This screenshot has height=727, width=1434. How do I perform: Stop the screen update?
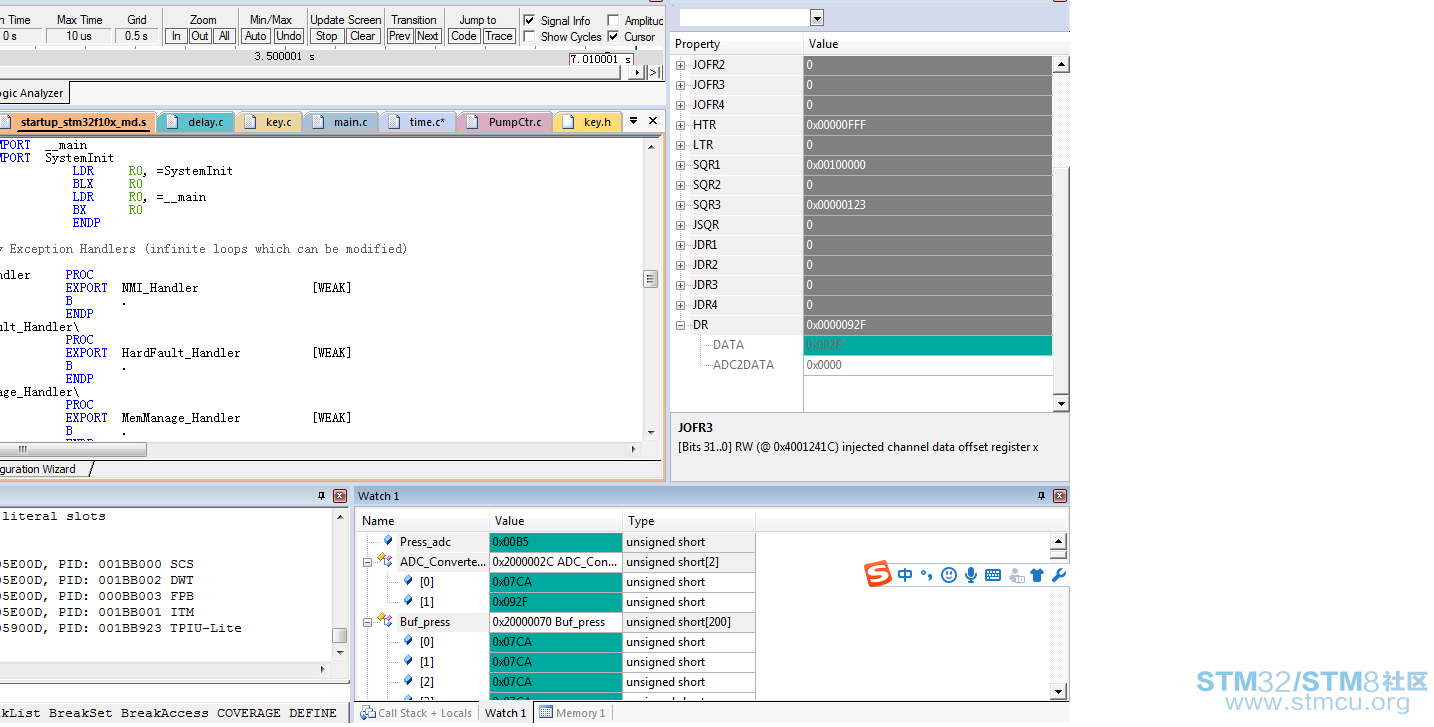[x=327, y=36]
